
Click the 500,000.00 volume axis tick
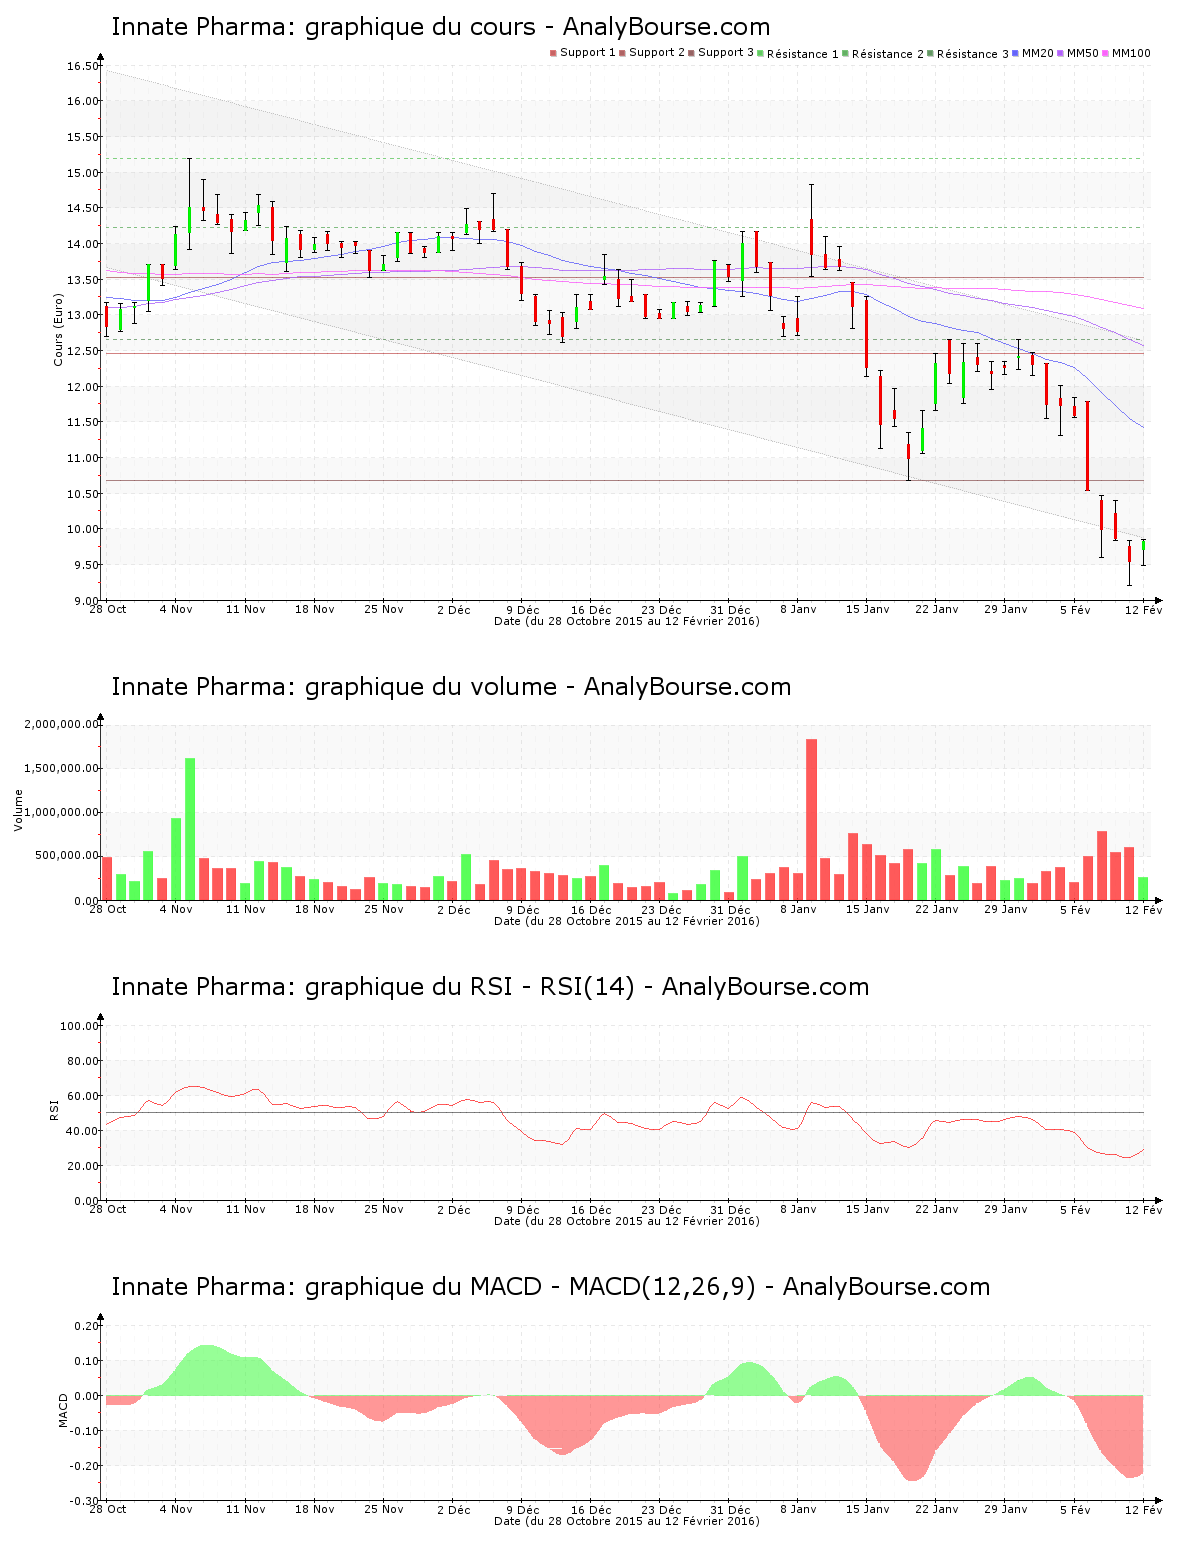pos(67,856)
